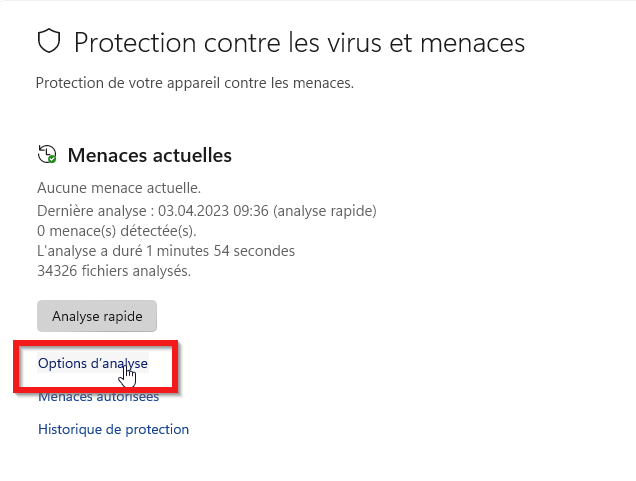Click the shield icon beside the page title

coord(49,42)
